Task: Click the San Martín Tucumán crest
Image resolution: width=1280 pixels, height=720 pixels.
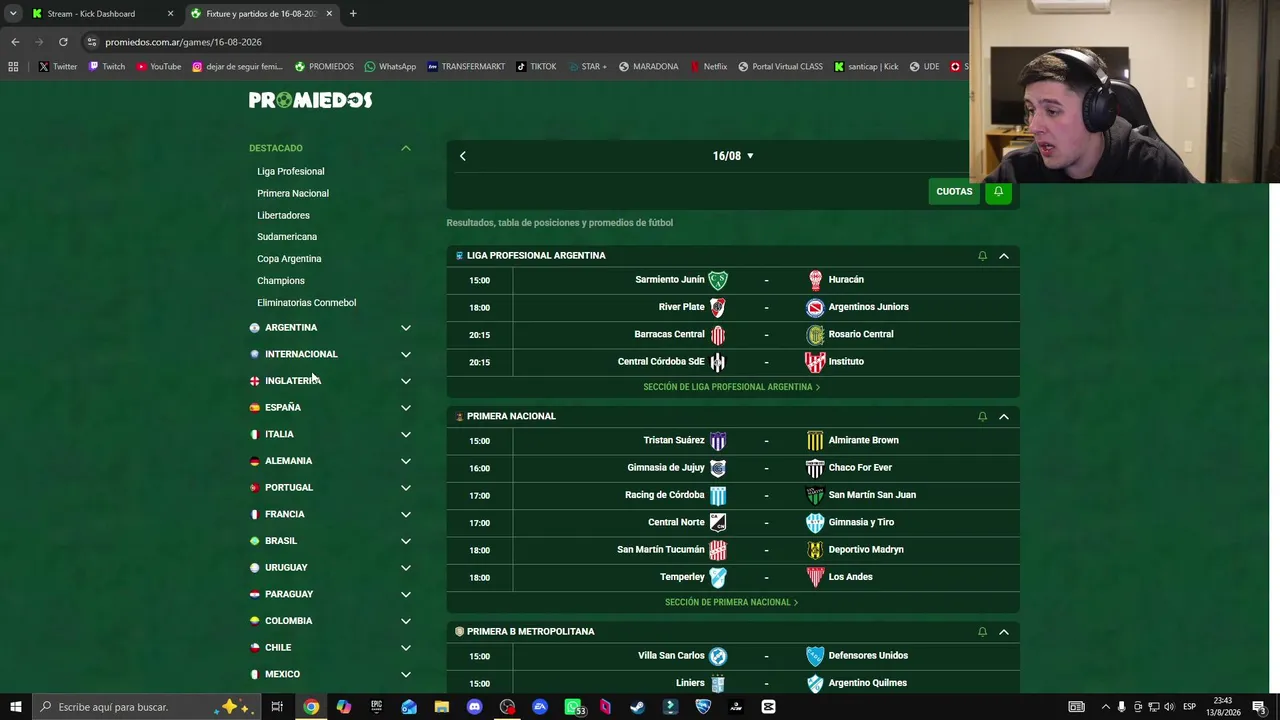Action: tap(718, 550)
